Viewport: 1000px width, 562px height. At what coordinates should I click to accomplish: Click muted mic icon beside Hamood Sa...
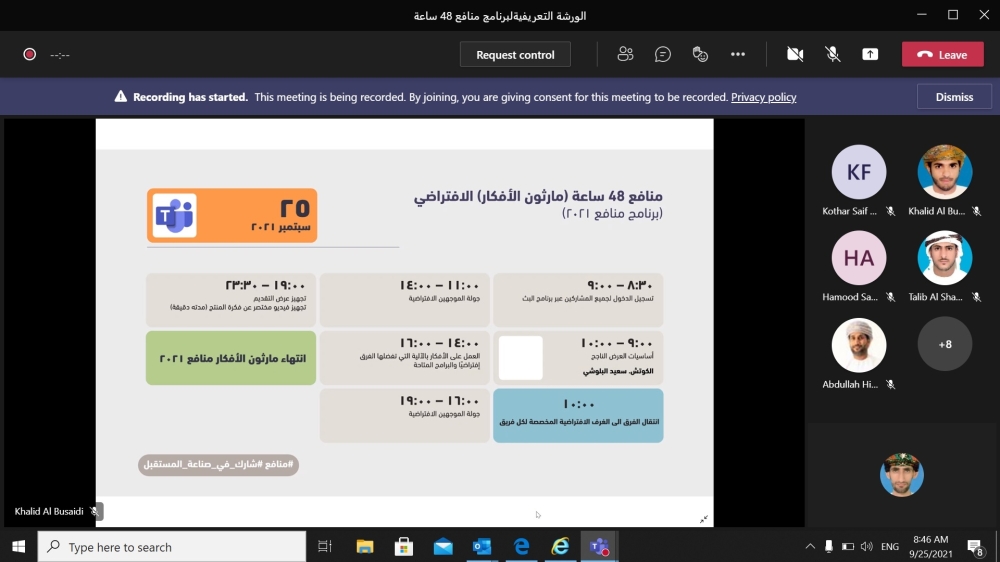[890, 297]
